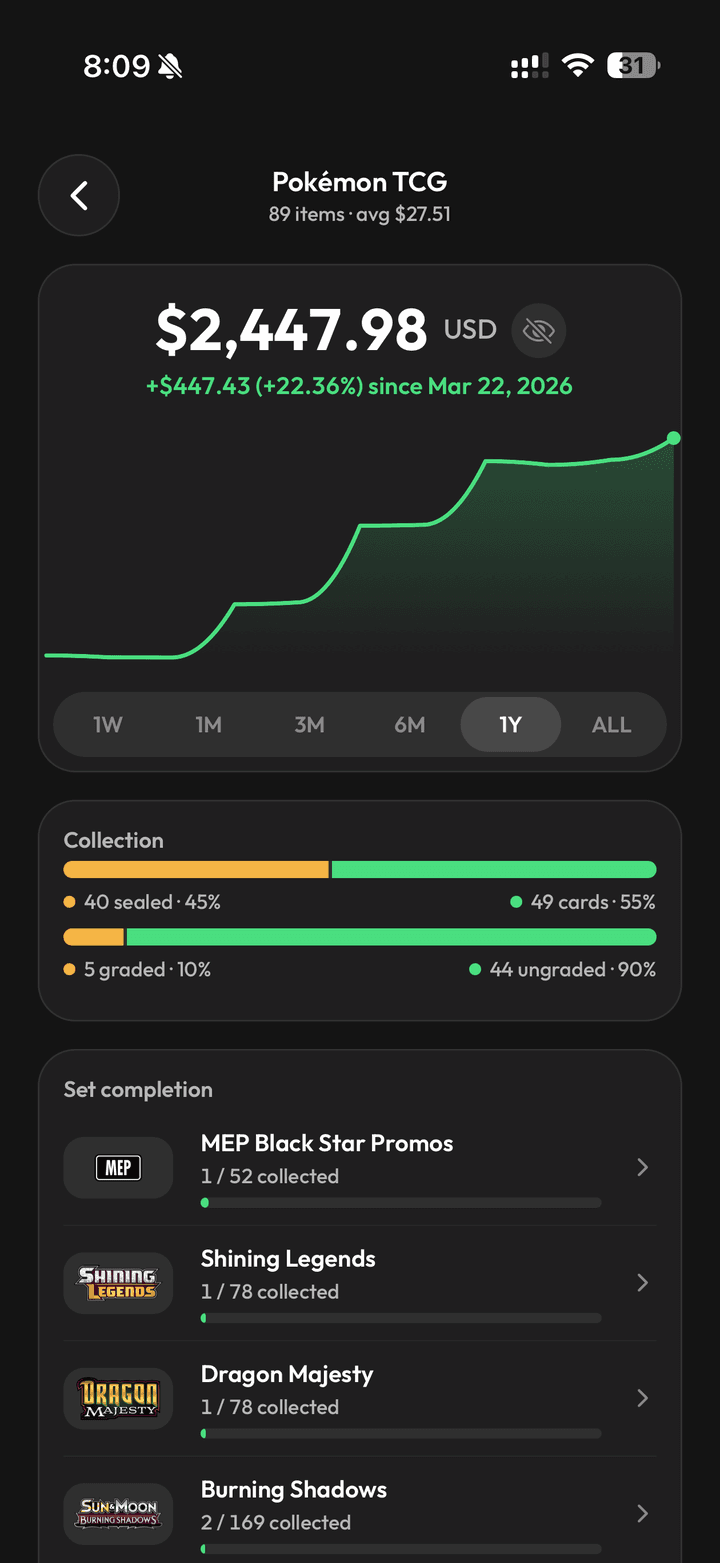Tap the Dragon Majesty set logo
Screen dimensions: 720x1563
pyautogui.click(x=118, y=1398)
